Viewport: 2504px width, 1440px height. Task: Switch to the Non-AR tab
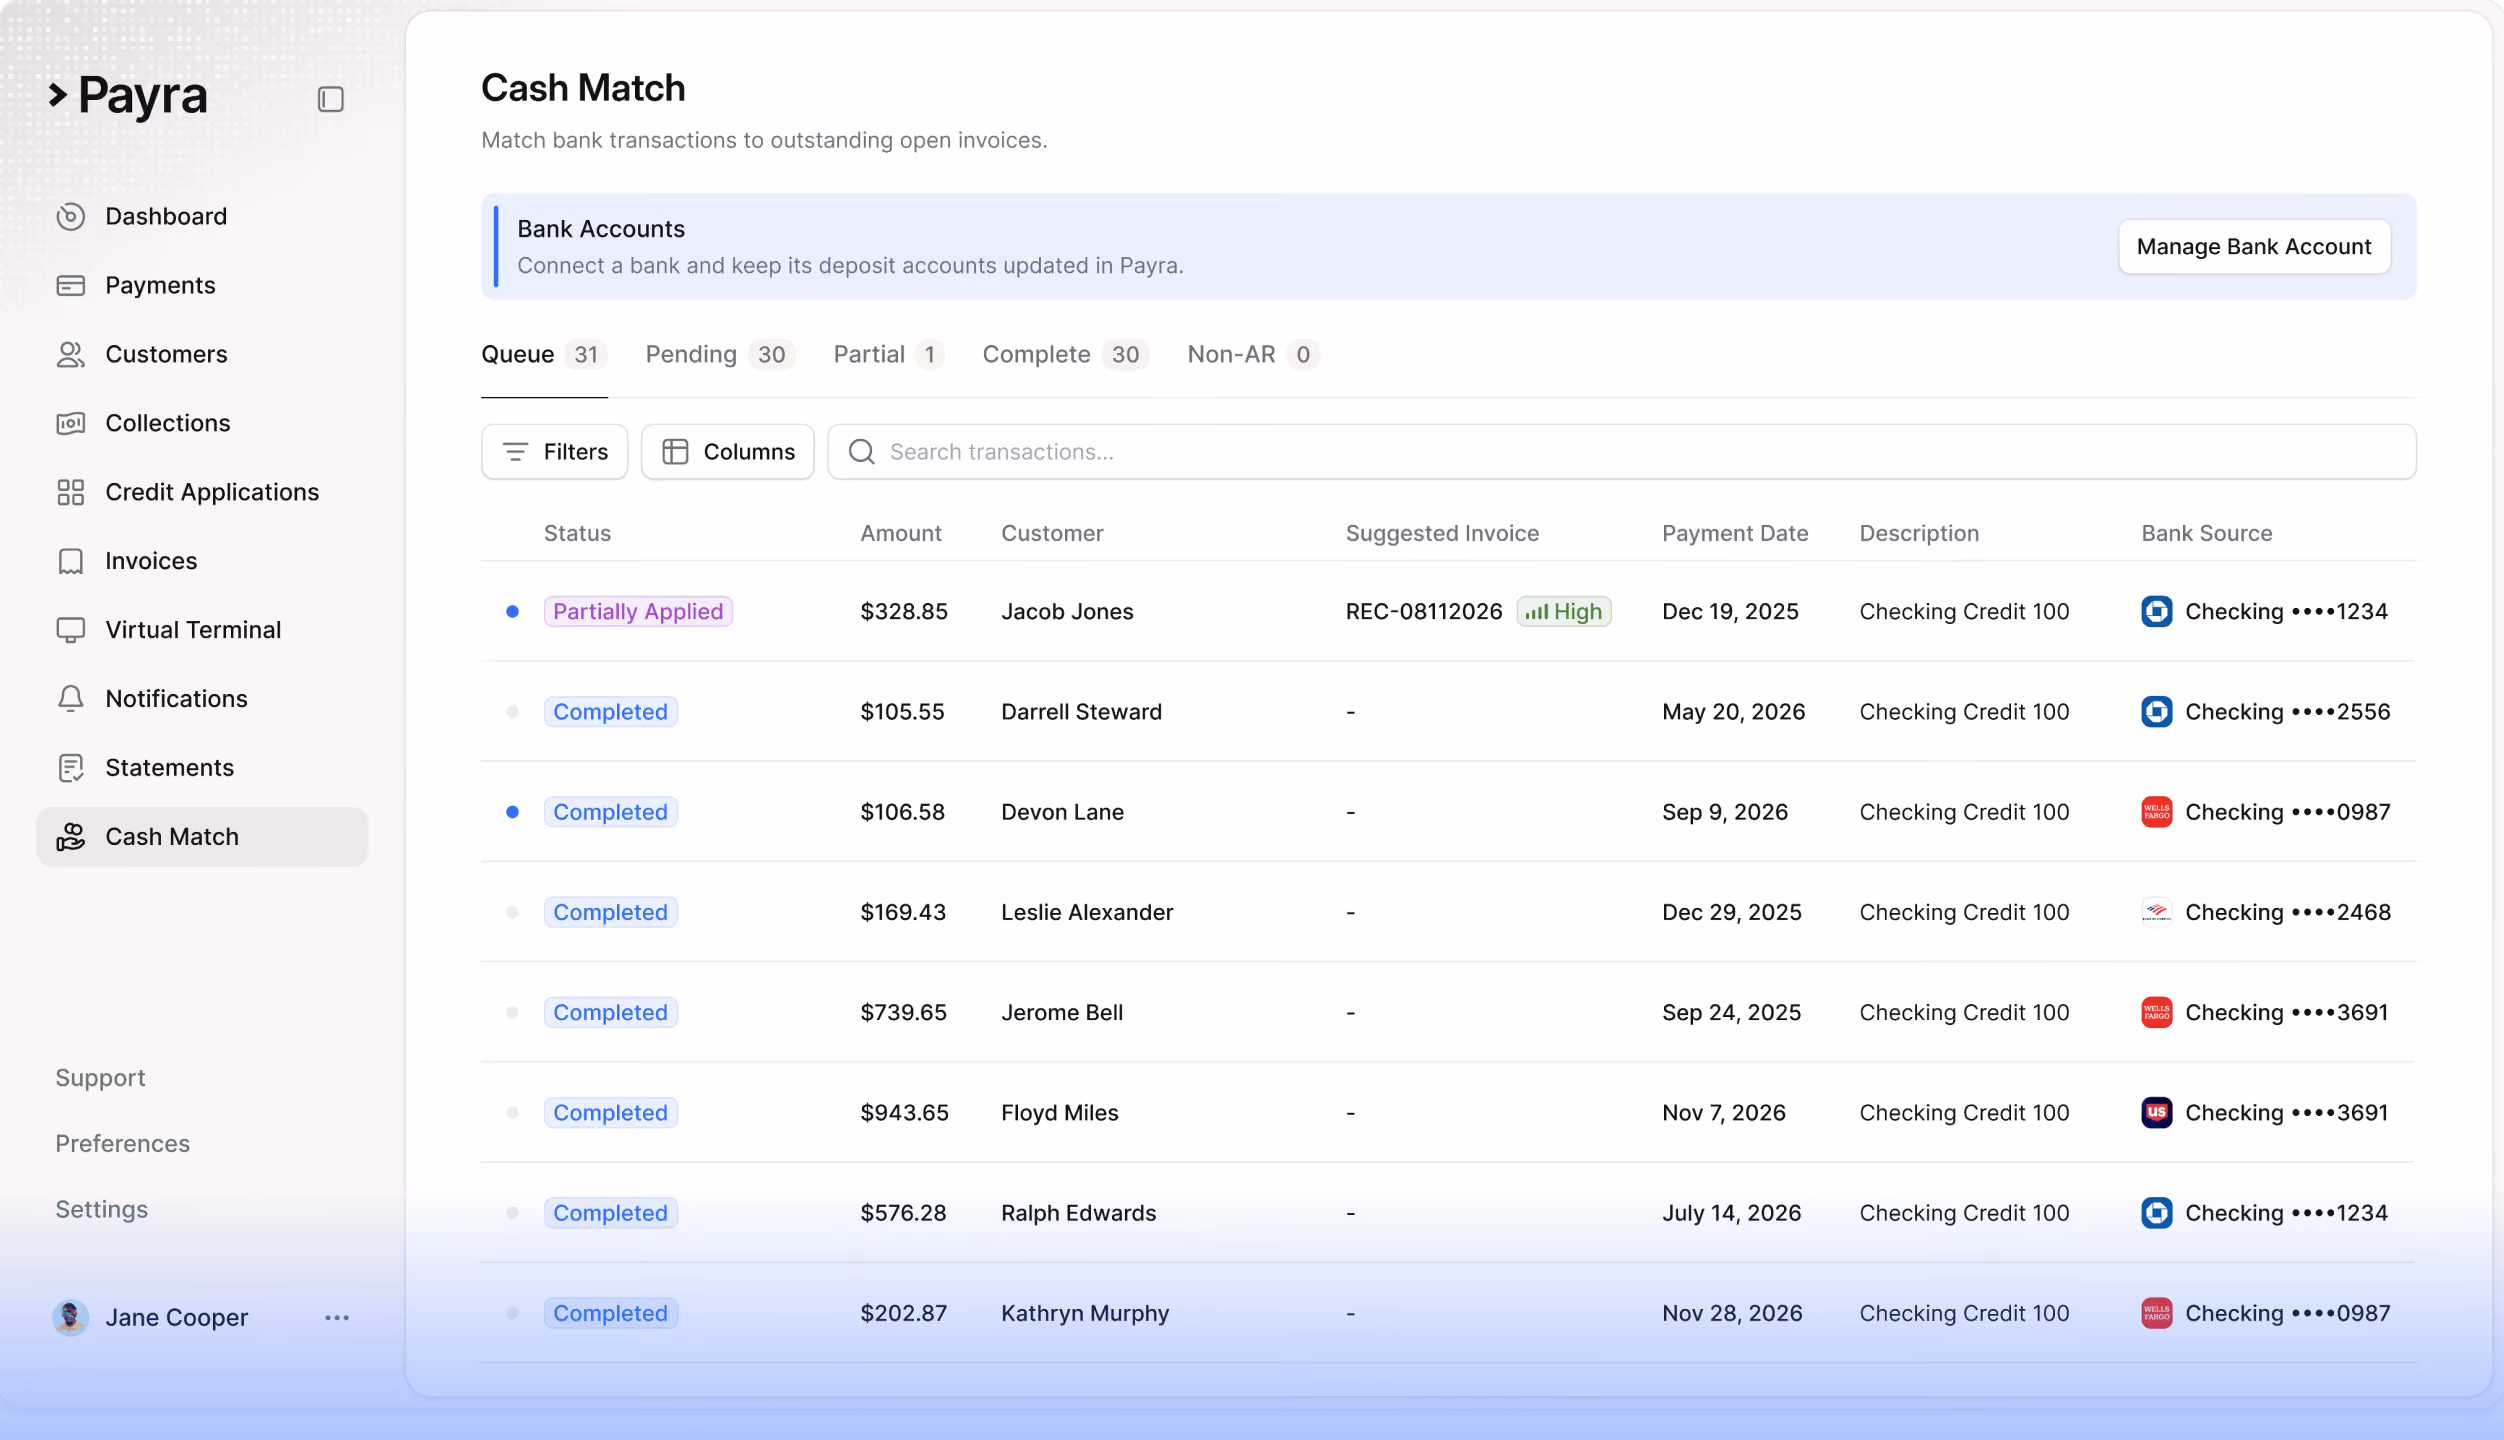pyautogui.click(x=1253, y=355)
